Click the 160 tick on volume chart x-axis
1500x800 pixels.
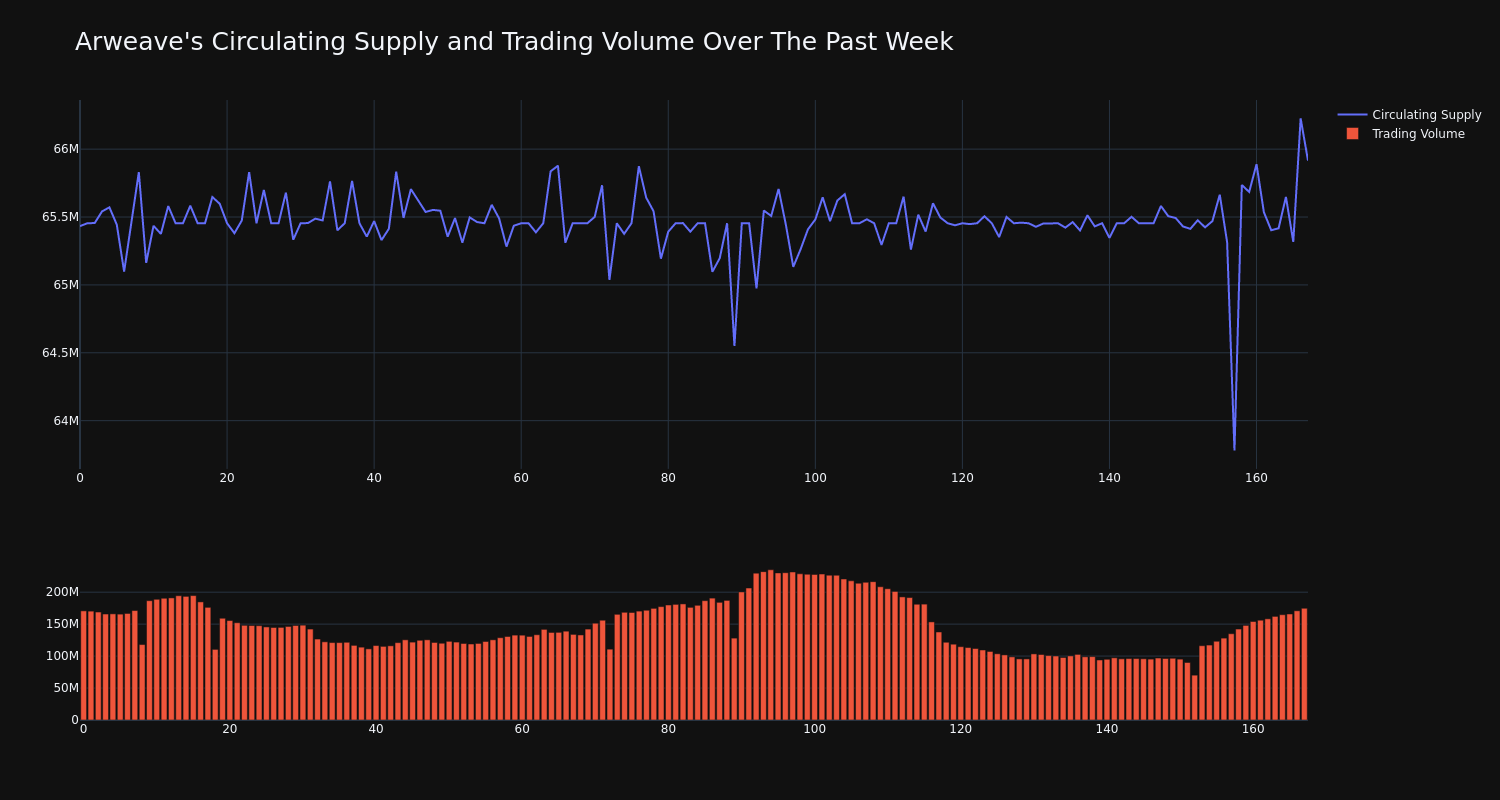click(1253, 729)
